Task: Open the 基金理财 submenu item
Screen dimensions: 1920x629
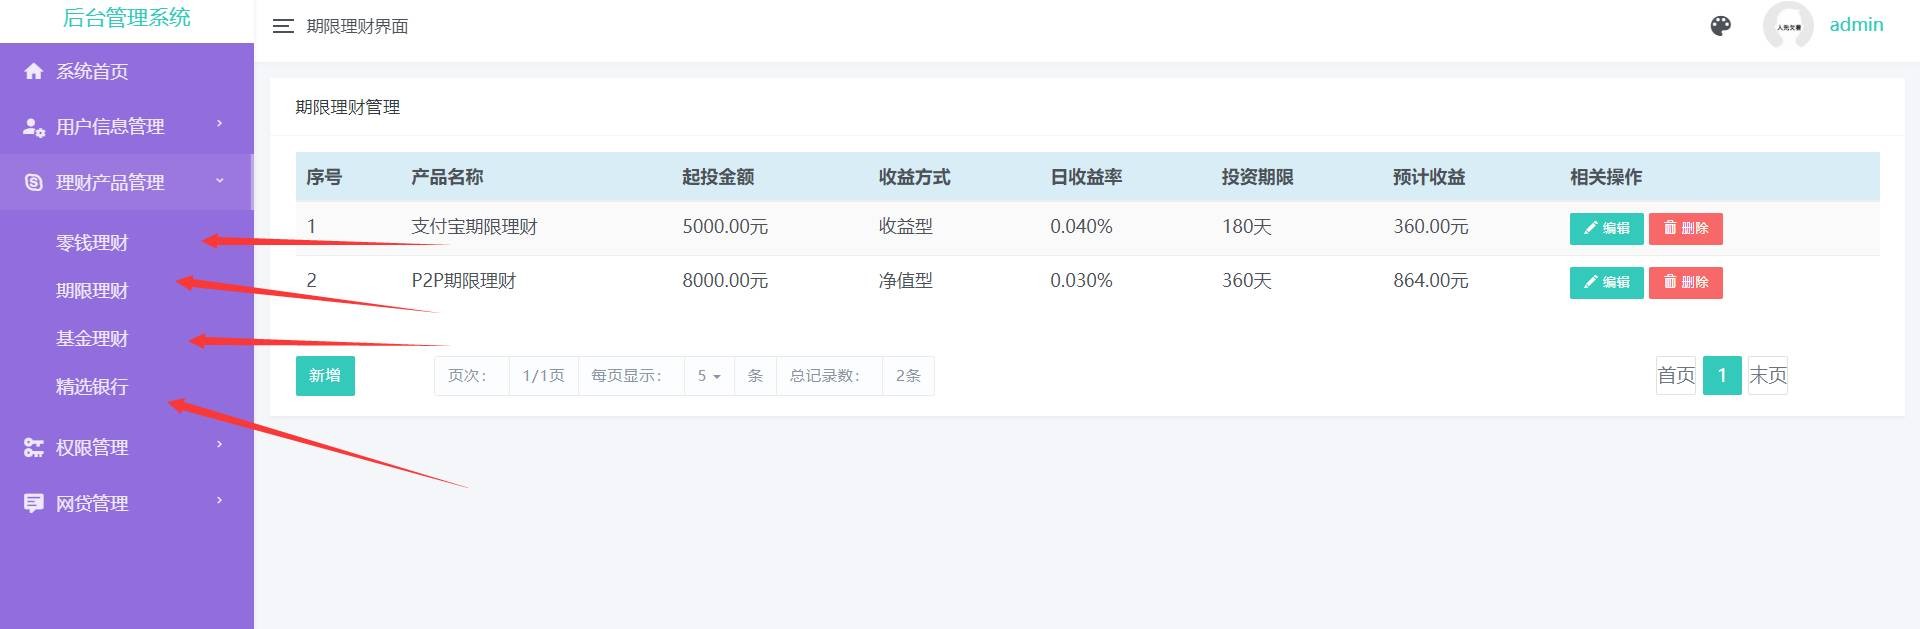Action: tap(92, 339)
